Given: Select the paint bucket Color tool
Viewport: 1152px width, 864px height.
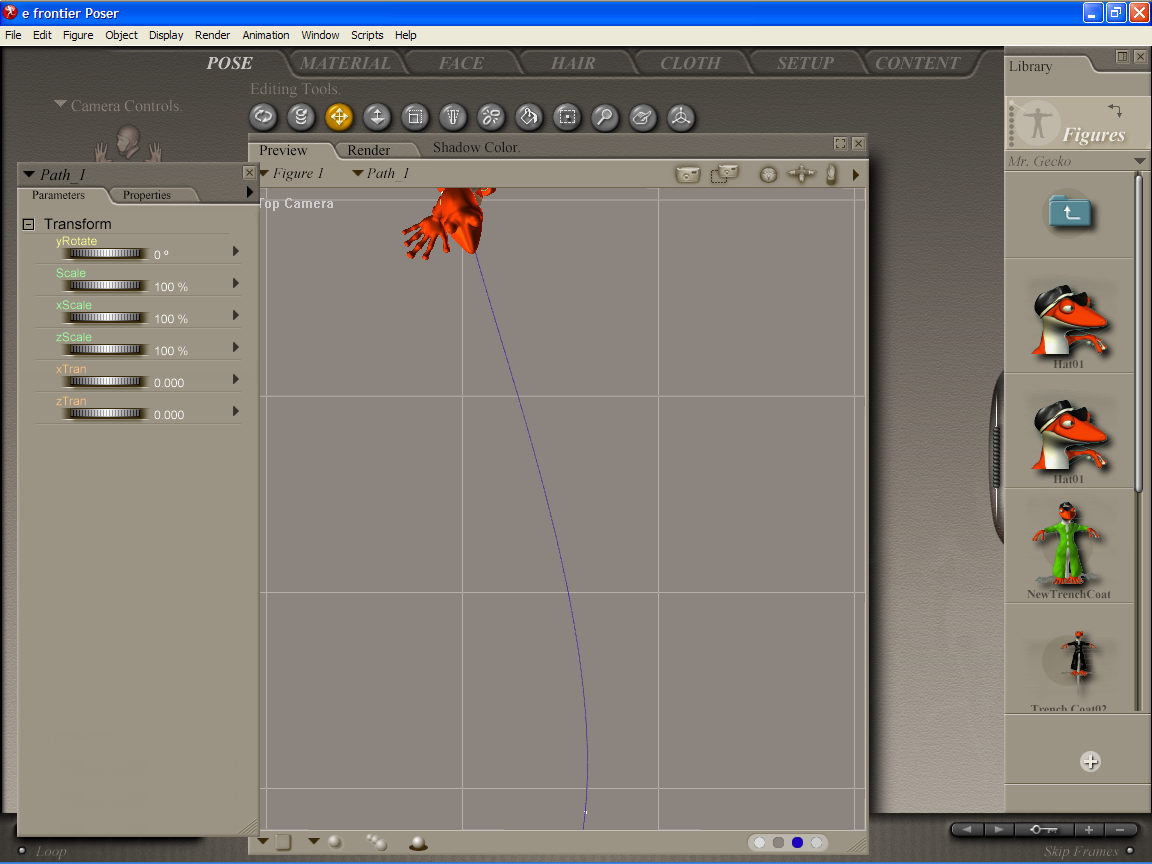Looking at the screenshot, I should (529, 117).
